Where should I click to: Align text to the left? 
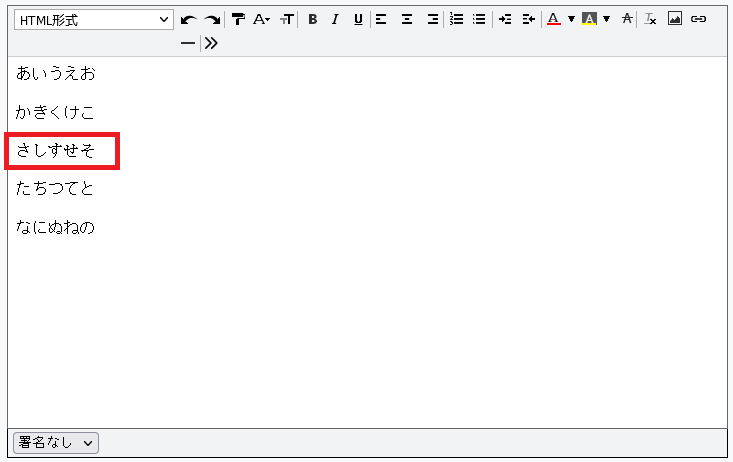[x=381, y=19]
